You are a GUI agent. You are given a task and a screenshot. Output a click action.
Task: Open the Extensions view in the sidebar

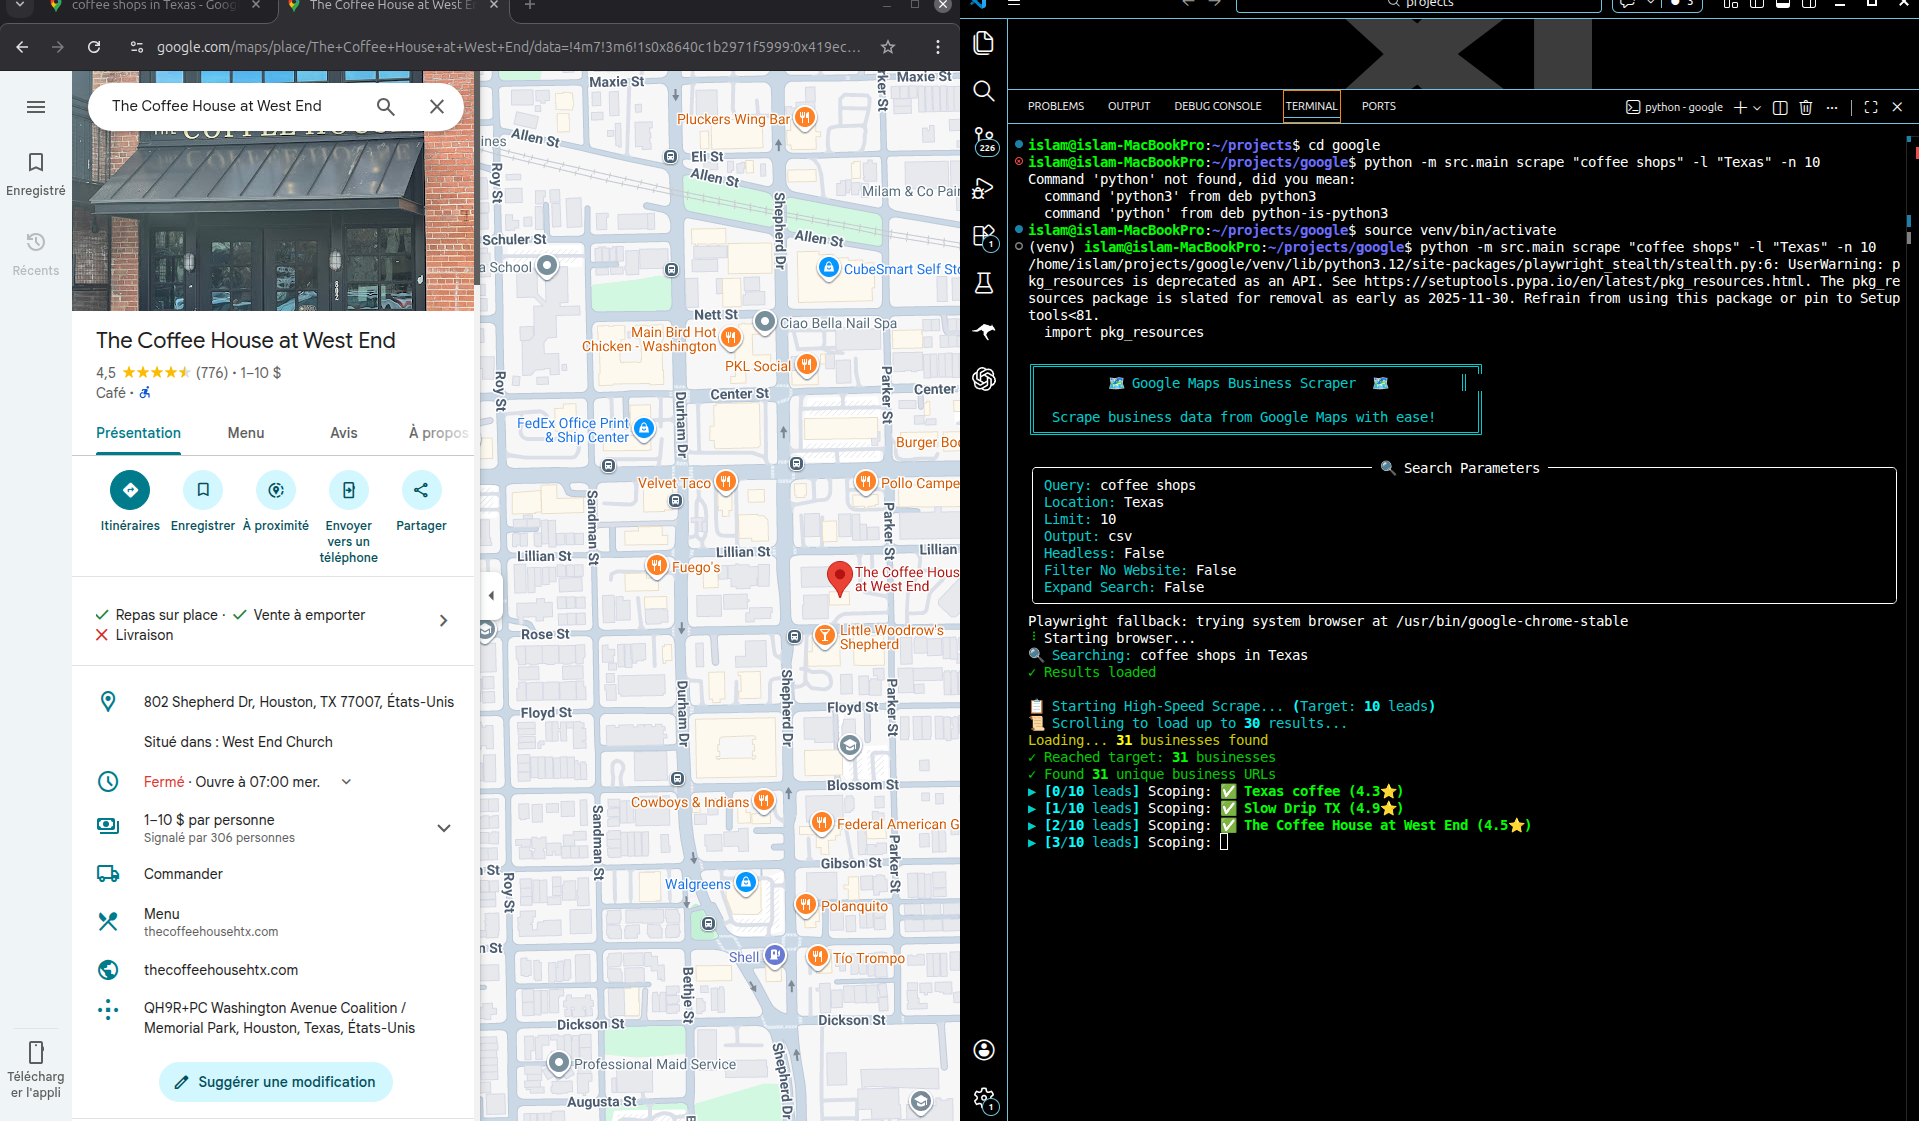pos(983,236)
